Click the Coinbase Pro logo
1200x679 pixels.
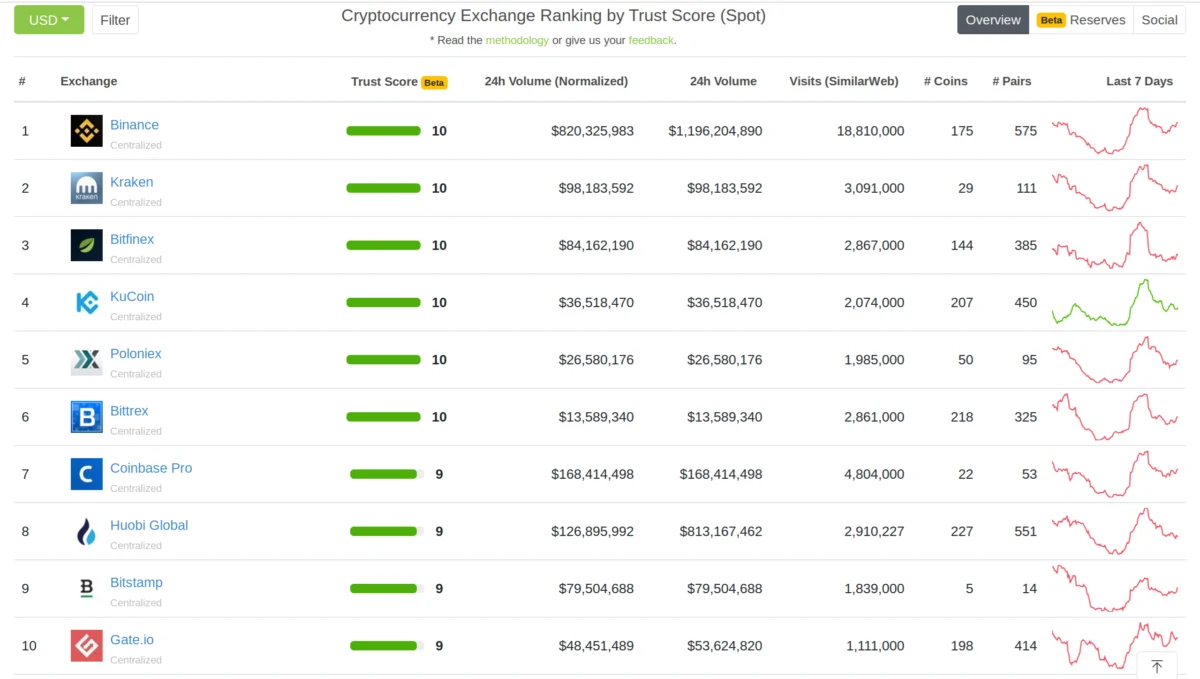pyautogui.click(x=86, y=474)
